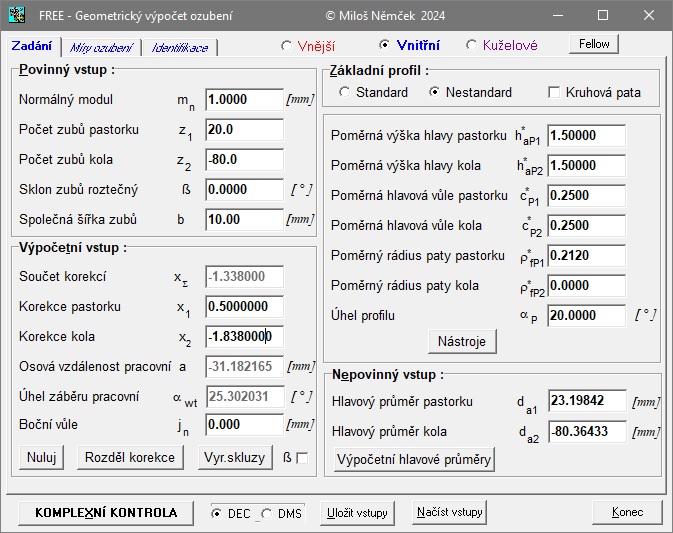
Task: Click the Společná šířka zubů field
Action: (x=244, y=220)
